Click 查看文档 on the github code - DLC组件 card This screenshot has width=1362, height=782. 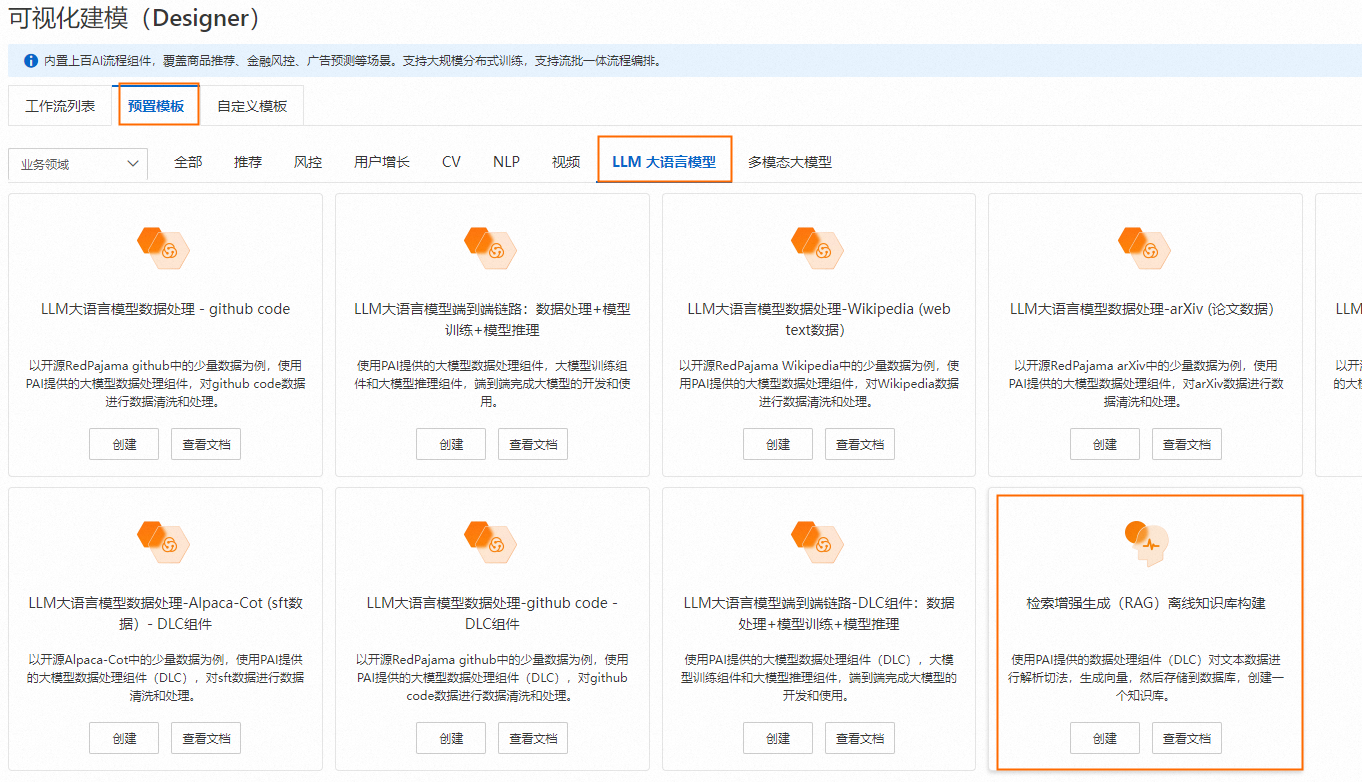click(x=533, y=738)
